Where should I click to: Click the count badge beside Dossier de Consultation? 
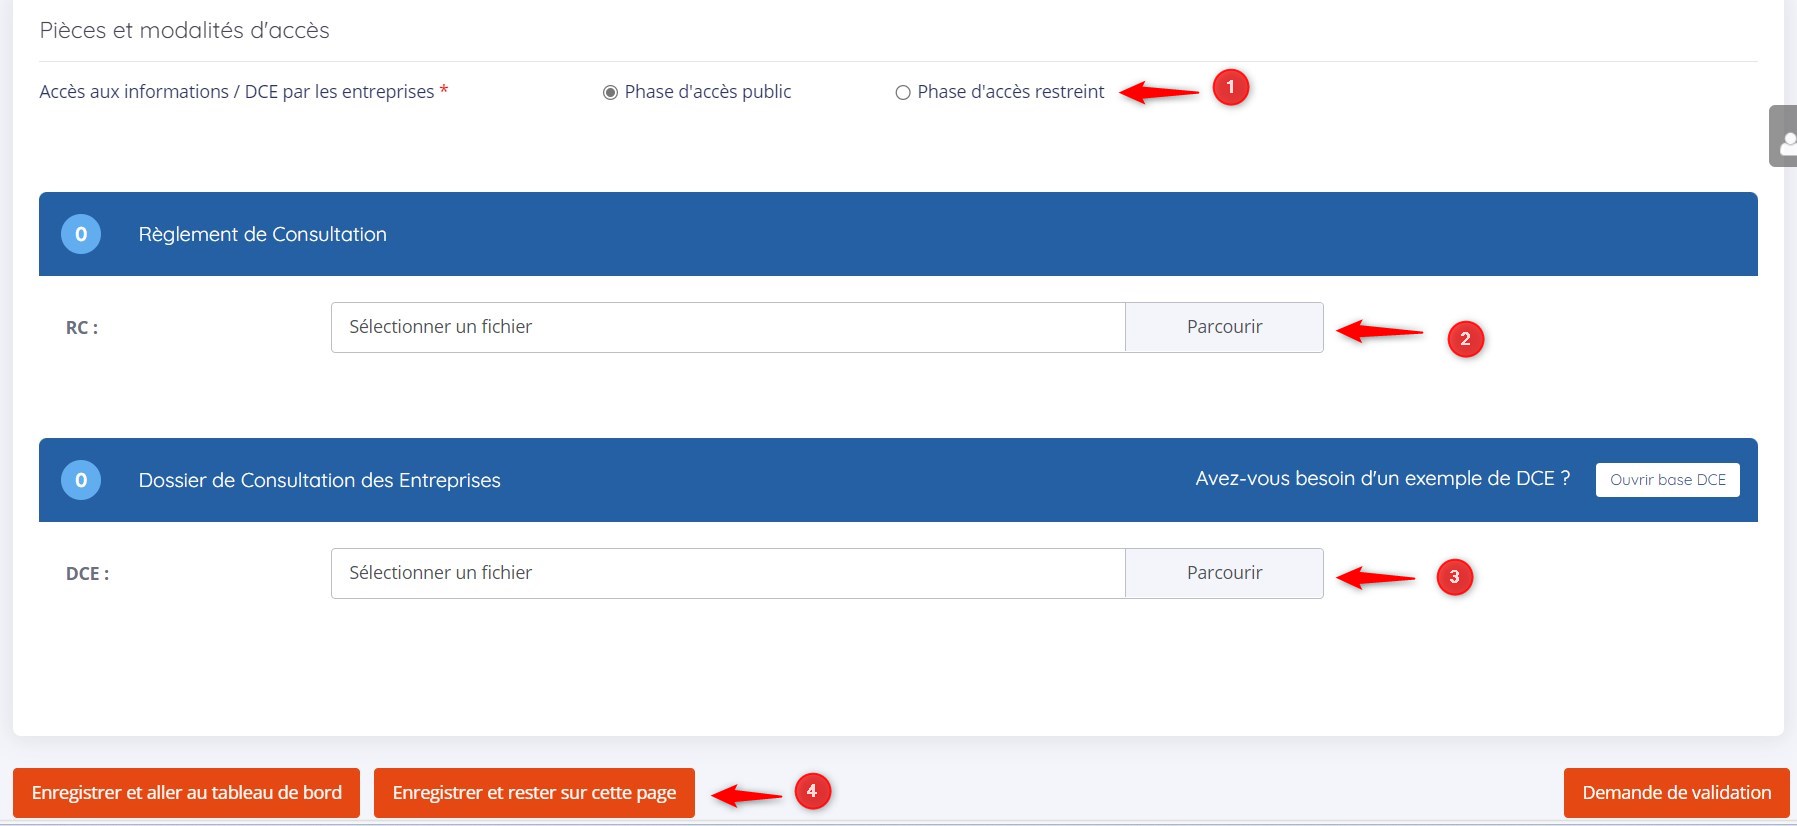(81, 480)
